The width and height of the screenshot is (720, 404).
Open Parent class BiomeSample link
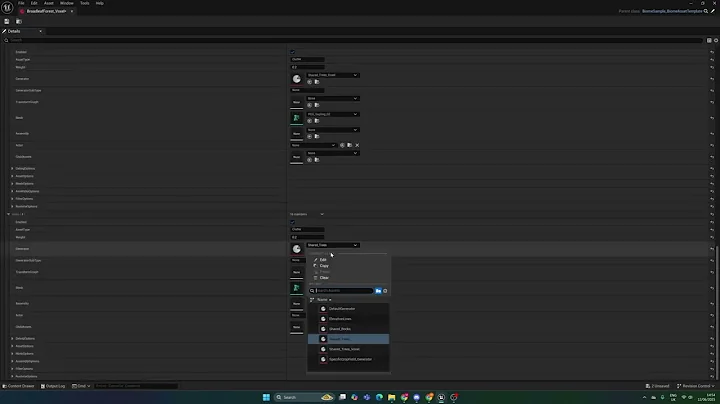point(672,11)
